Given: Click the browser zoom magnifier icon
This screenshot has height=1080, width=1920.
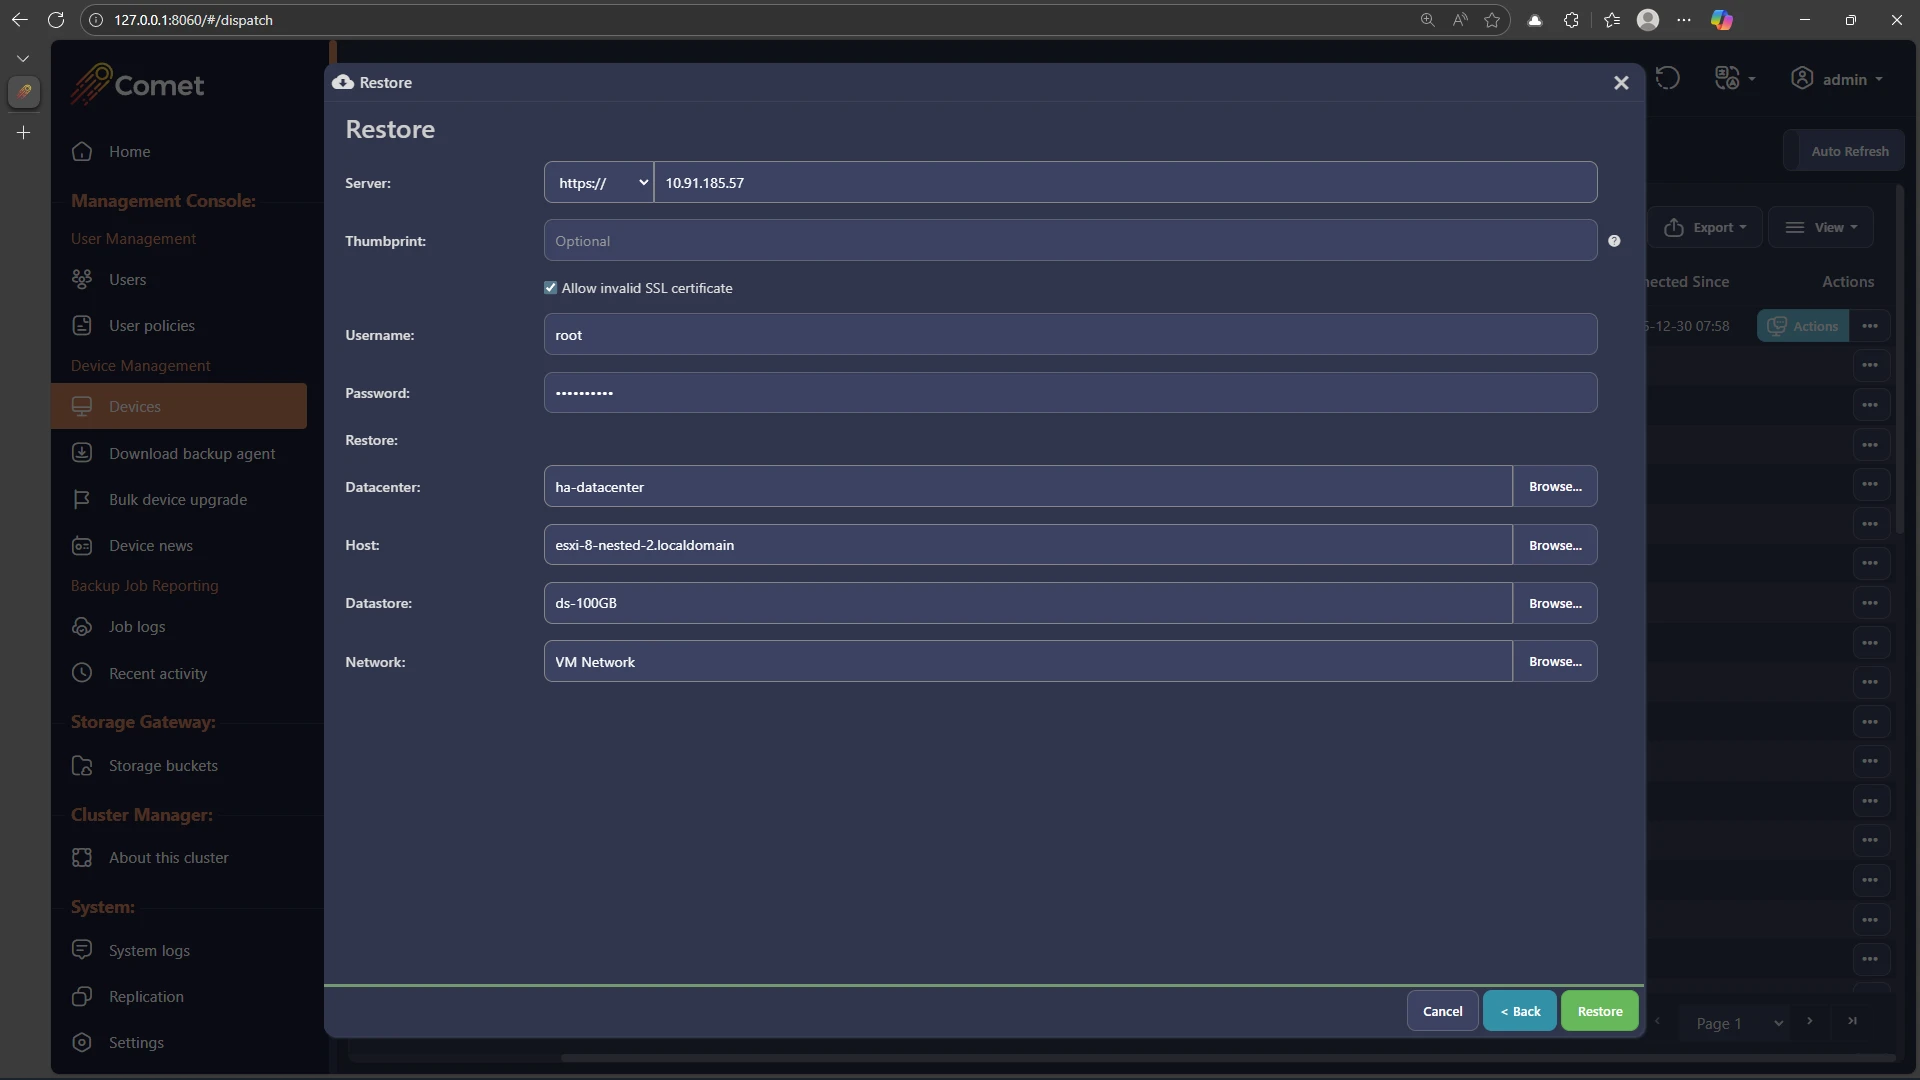Looking at the screenshot, I should point(1427,20).
